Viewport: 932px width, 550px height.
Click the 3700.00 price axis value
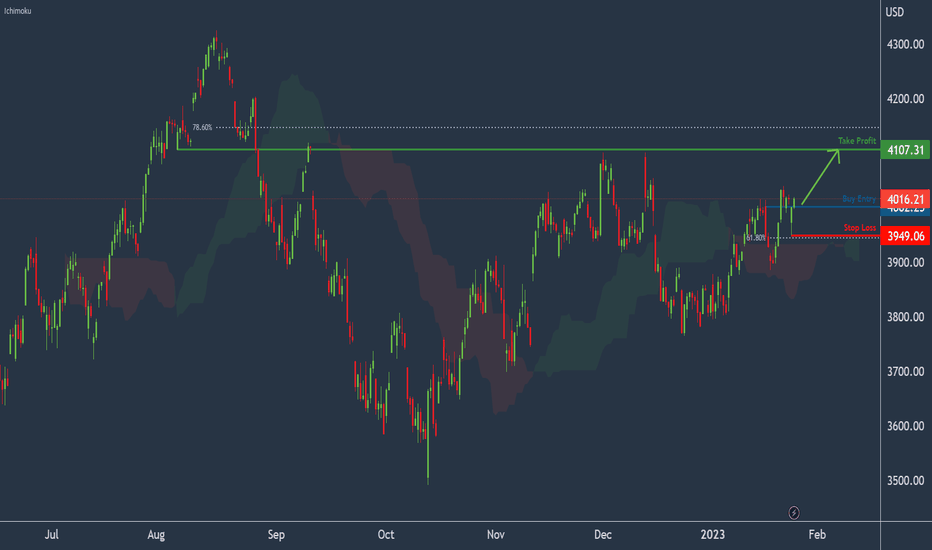point(905,372)
